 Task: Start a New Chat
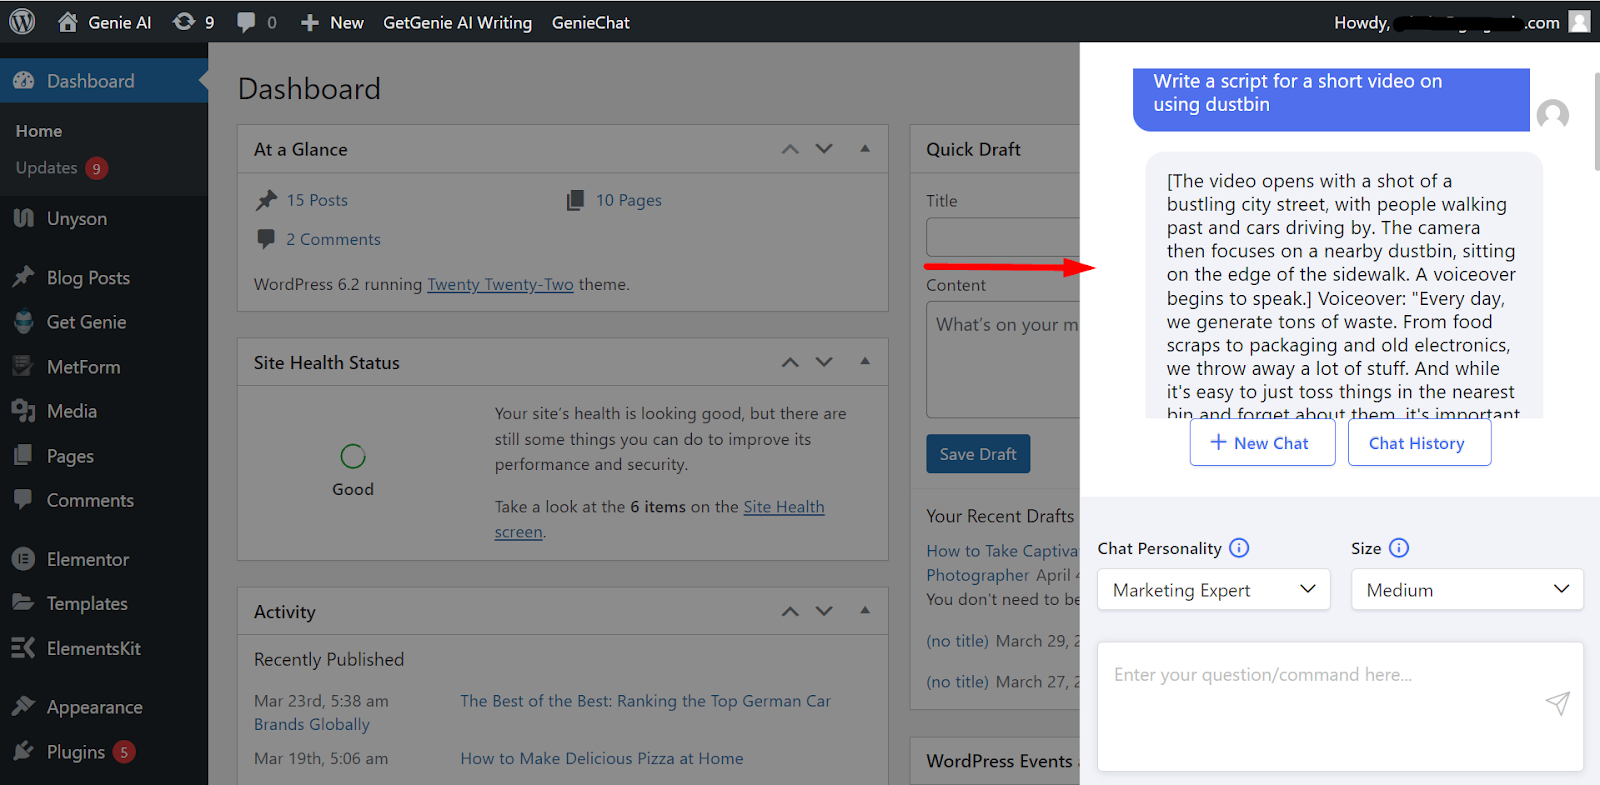point(1262,443)
